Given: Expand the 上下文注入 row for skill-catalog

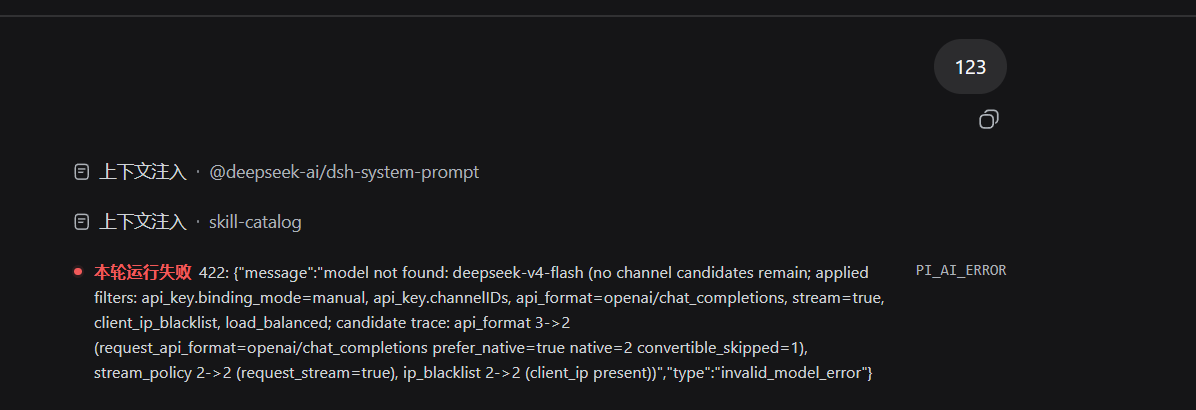Looking at the screenshot, I should (x=143, y=223).
